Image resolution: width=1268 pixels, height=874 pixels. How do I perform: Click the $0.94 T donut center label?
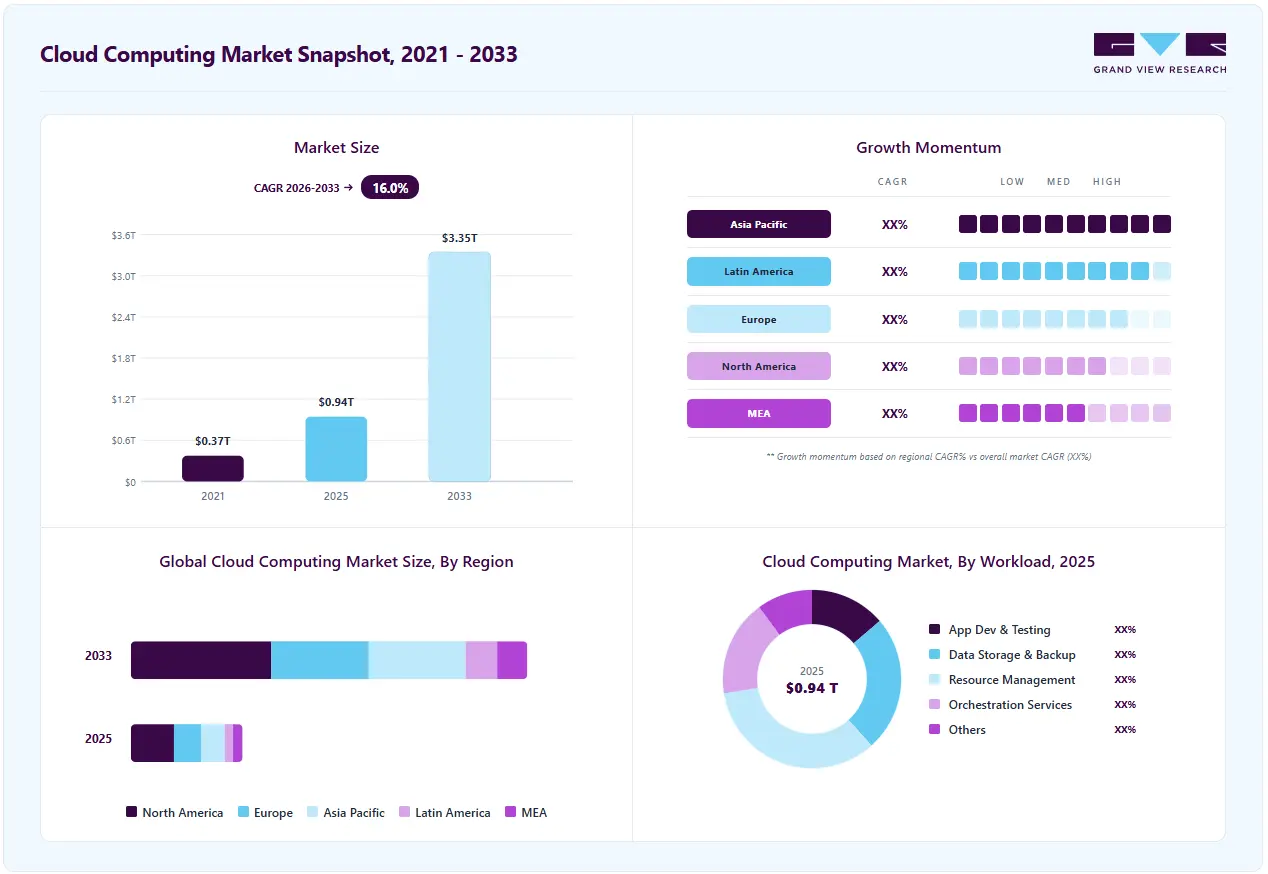(x=811, y=688)
